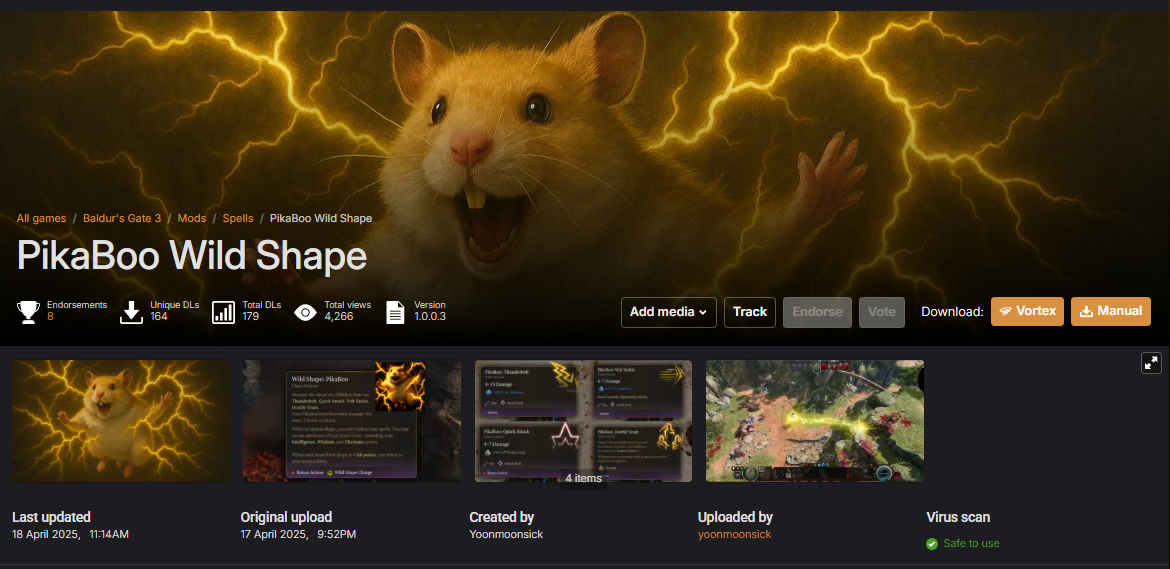Open the Wild Shape: PikaBoo tooltip thumbnail
The width and height of the screenshot is (1170, 569).
[352, 421]
